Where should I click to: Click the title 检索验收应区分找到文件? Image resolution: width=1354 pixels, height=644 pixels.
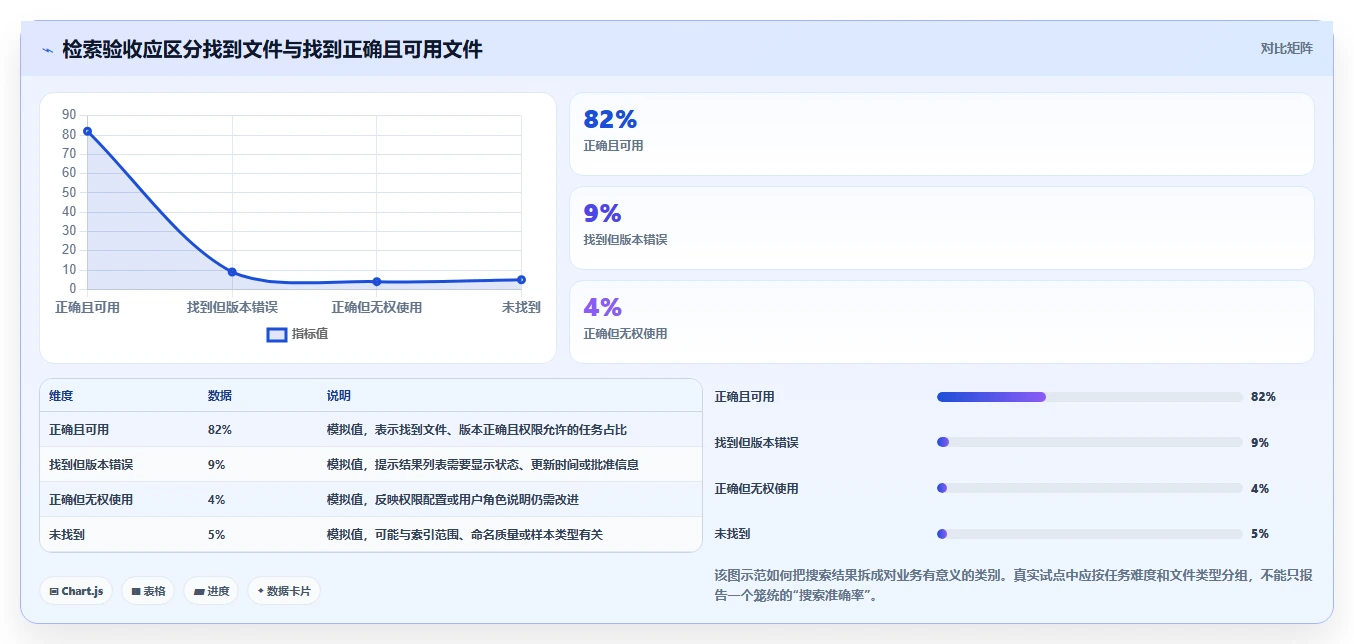click(272, 49)
